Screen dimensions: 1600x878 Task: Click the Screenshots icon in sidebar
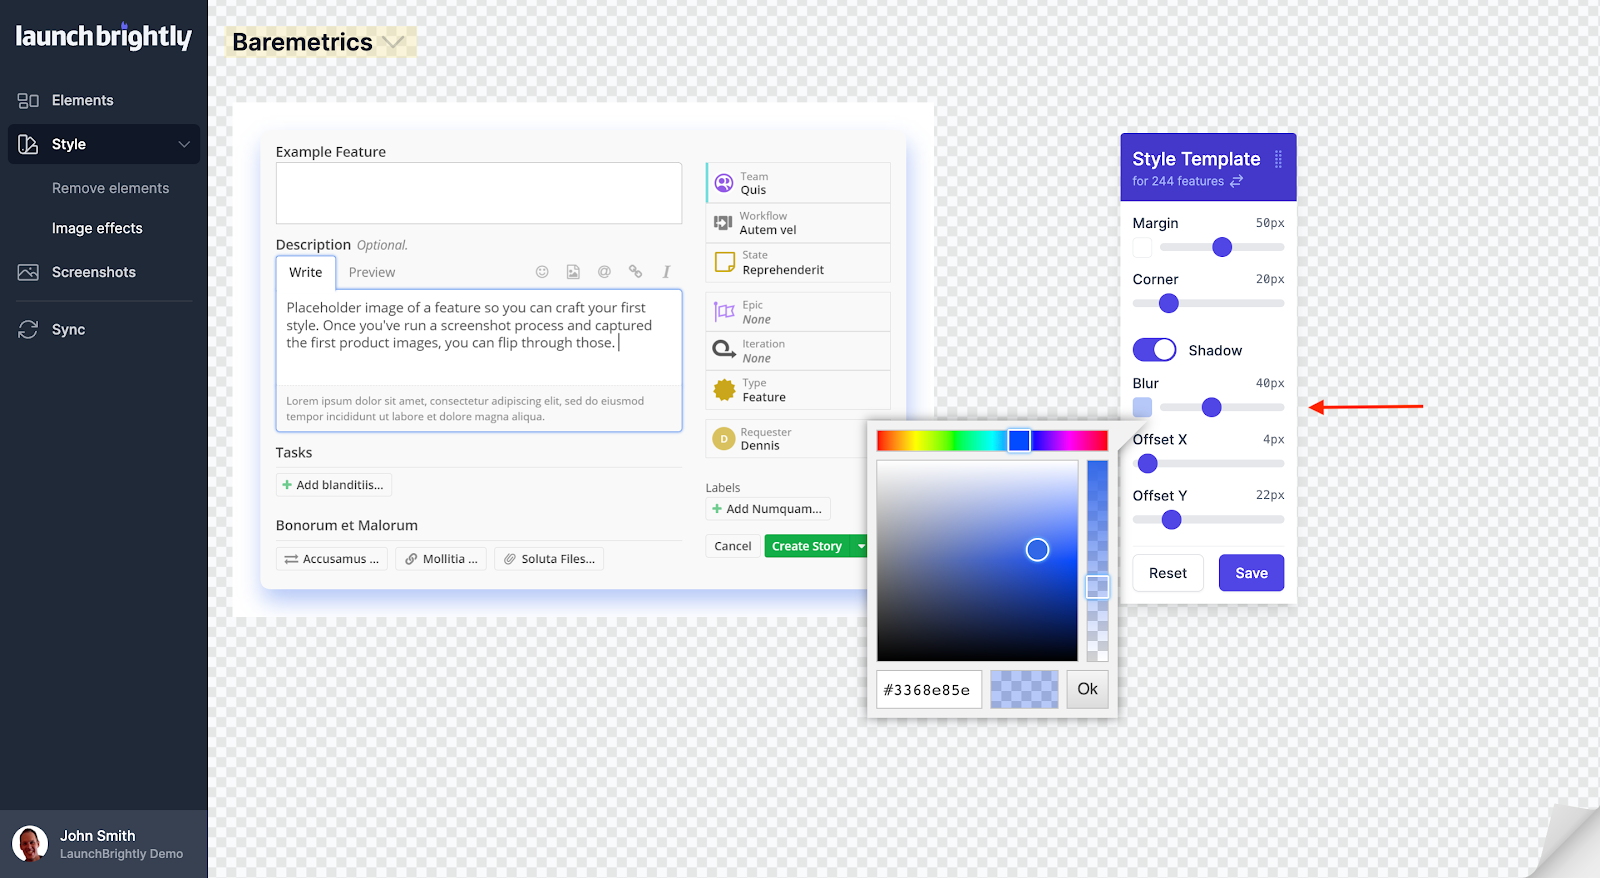pyautogui.click(x=28, y=273)
